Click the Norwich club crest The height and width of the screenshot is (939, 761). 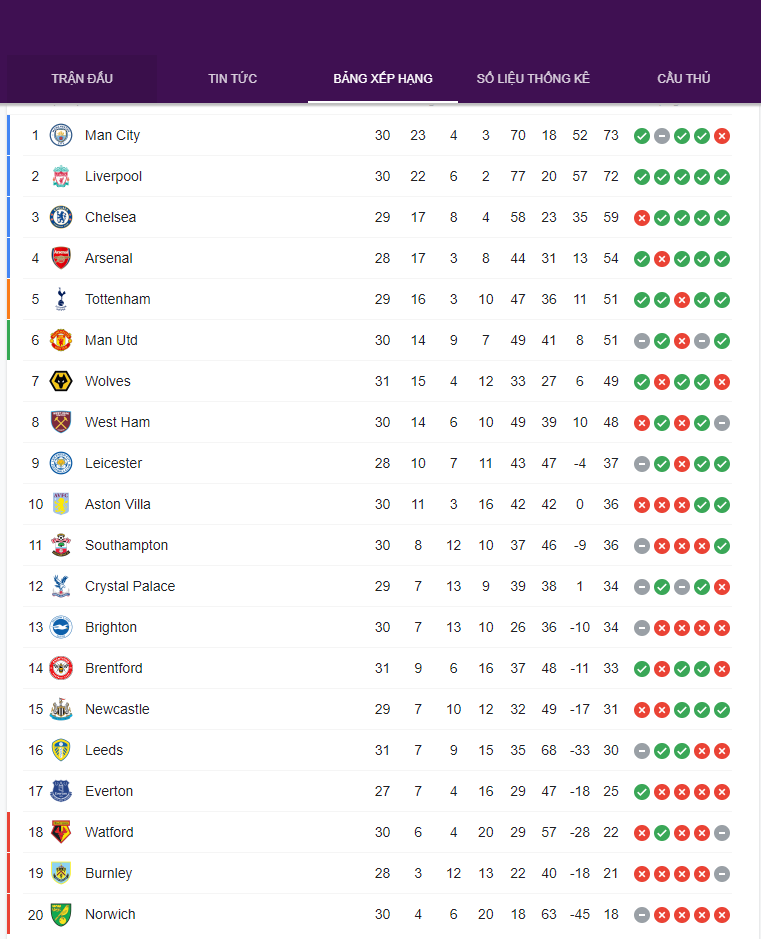(x=61, y=914)
